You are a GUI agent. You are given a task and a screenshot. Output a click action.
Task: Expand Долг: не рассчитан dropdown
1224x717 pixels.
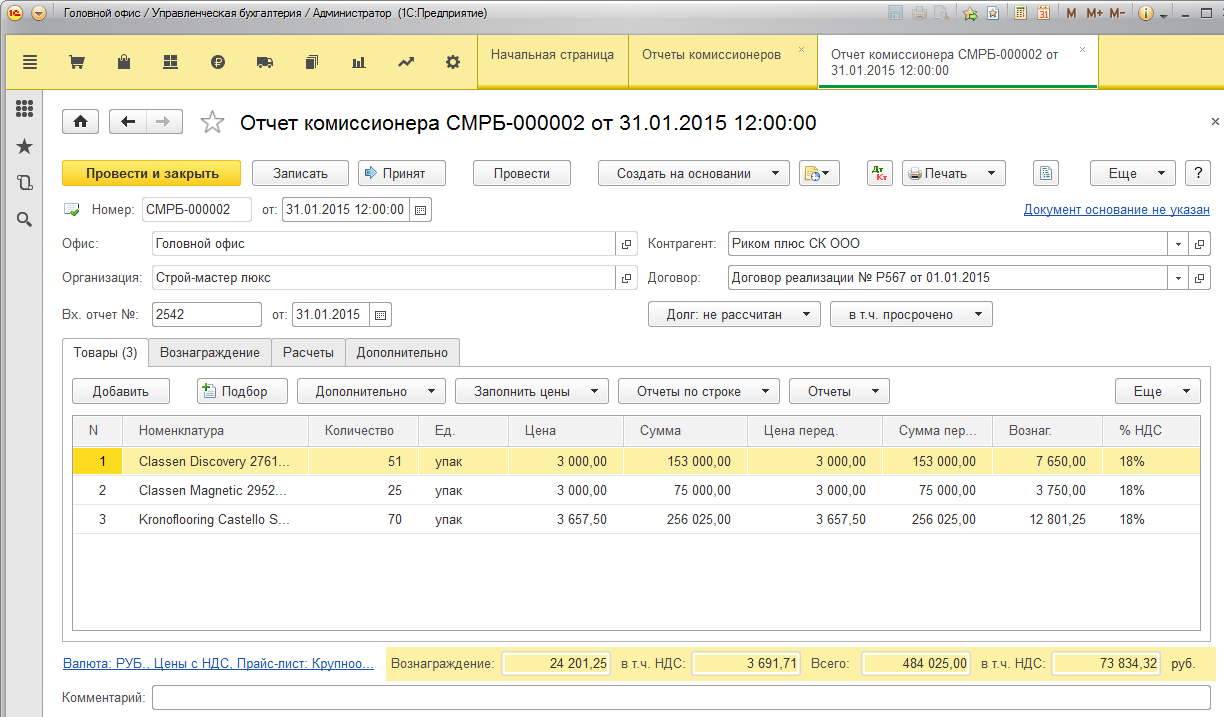[x=734, y=314]
